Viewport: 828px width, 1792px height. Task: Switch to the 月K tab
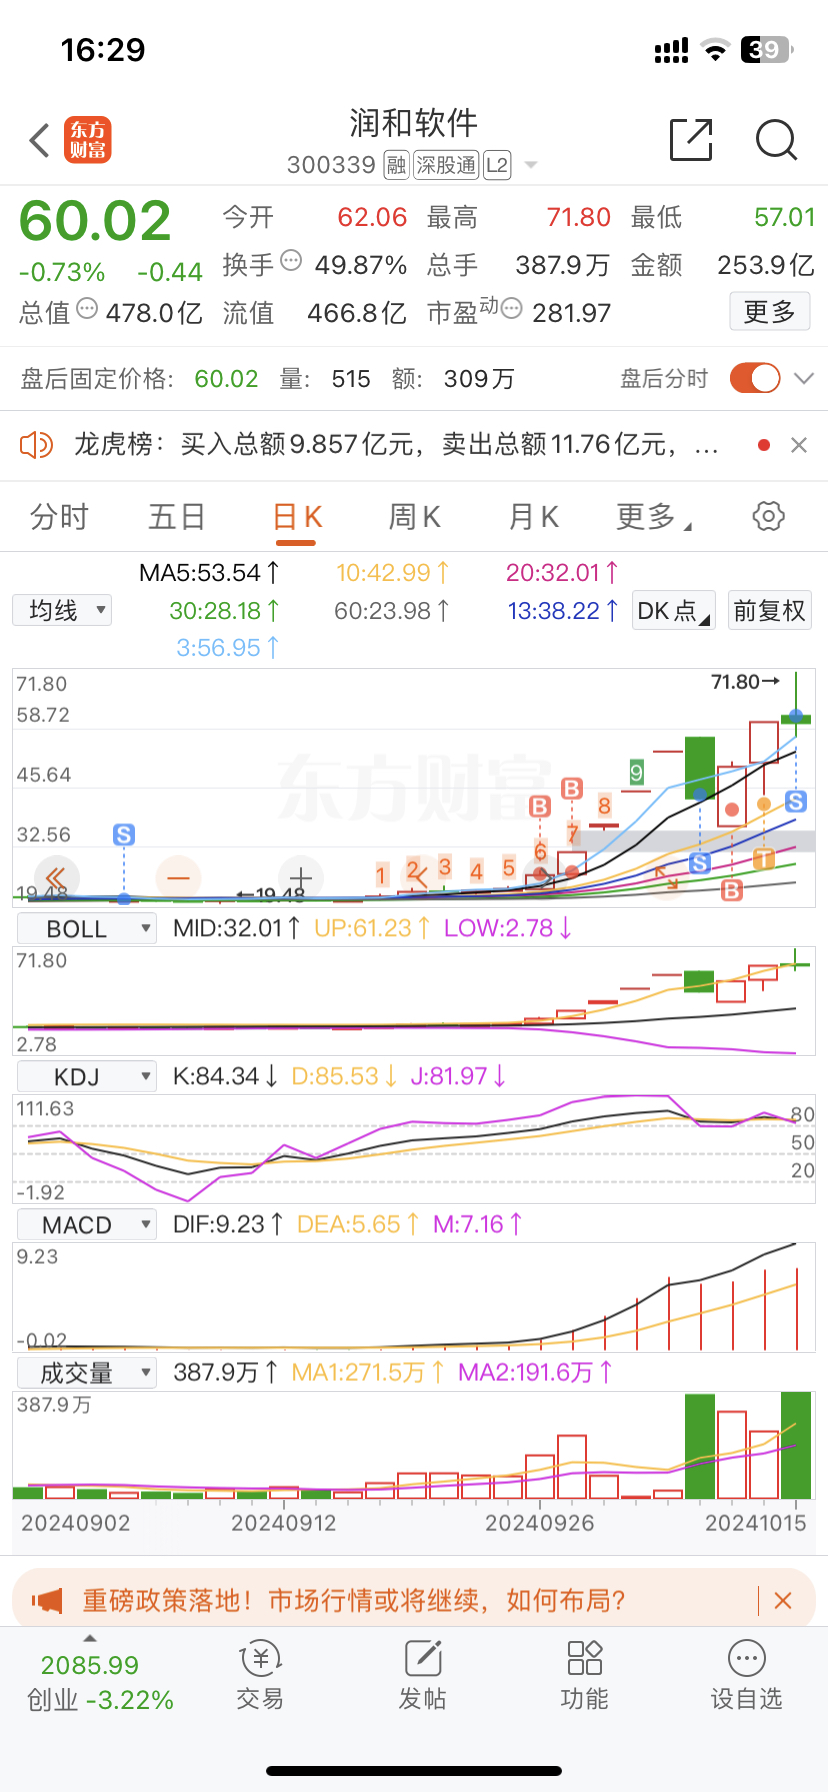[x=533, y=517]
